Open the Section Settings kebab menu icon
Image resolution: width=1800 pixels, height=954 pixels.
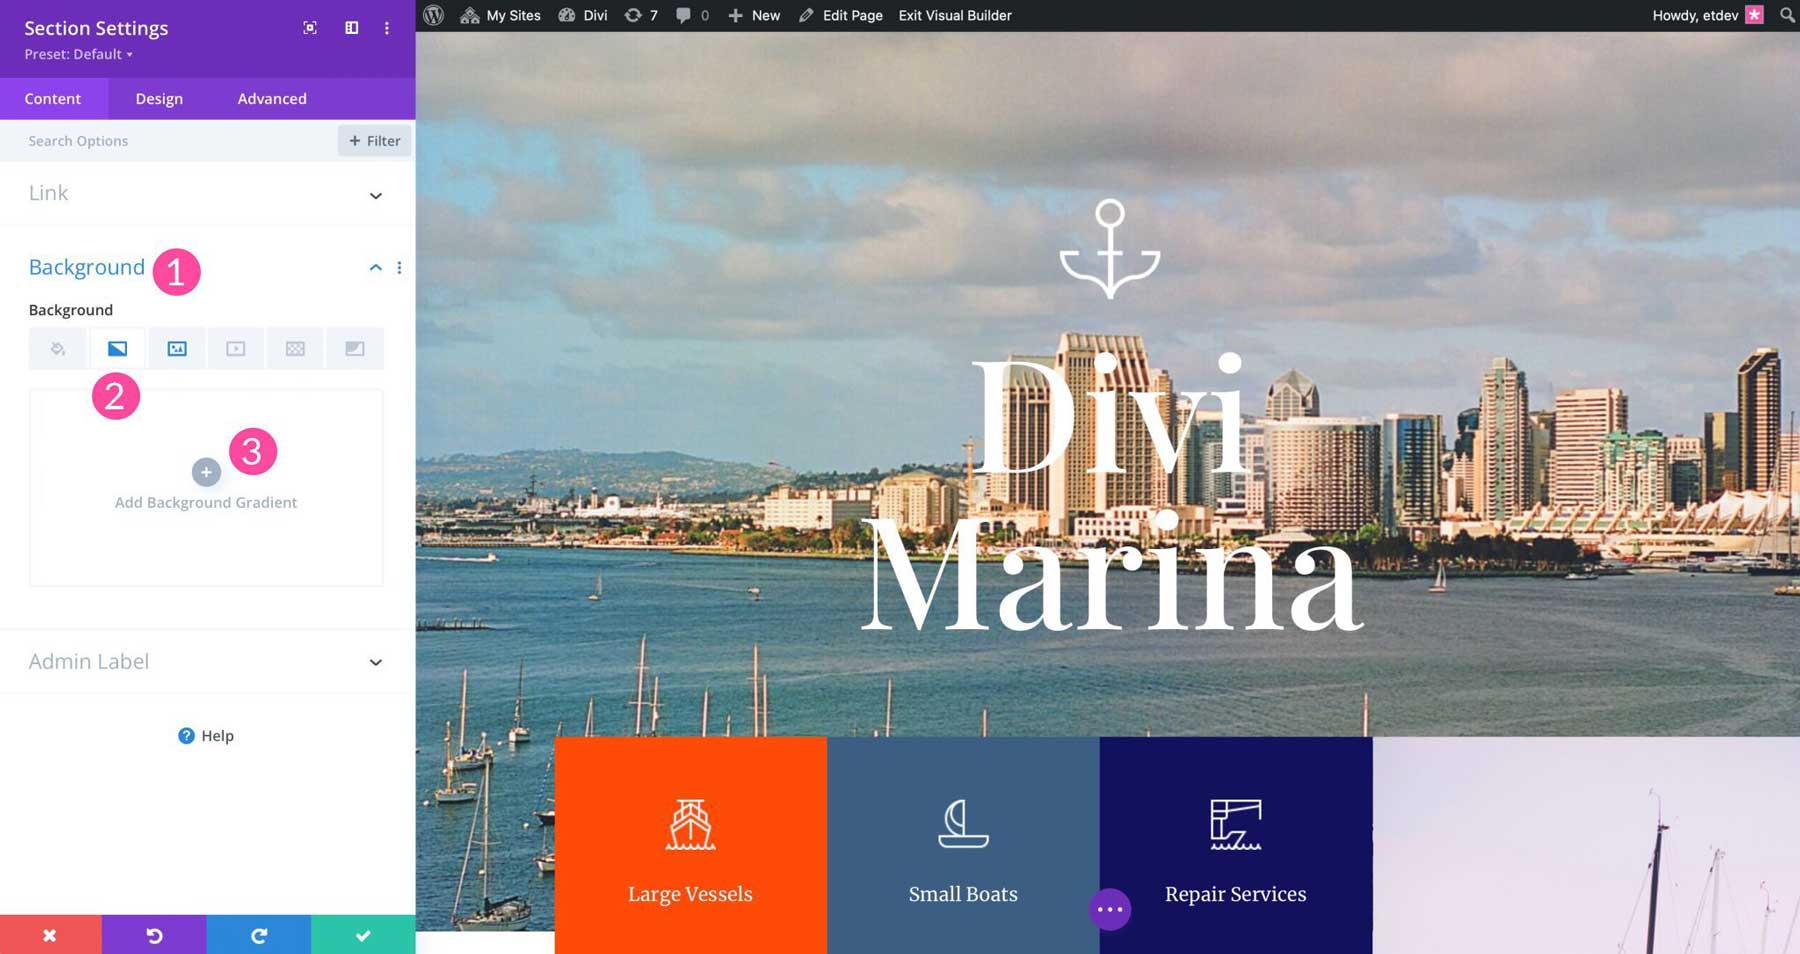coord(387,28)
